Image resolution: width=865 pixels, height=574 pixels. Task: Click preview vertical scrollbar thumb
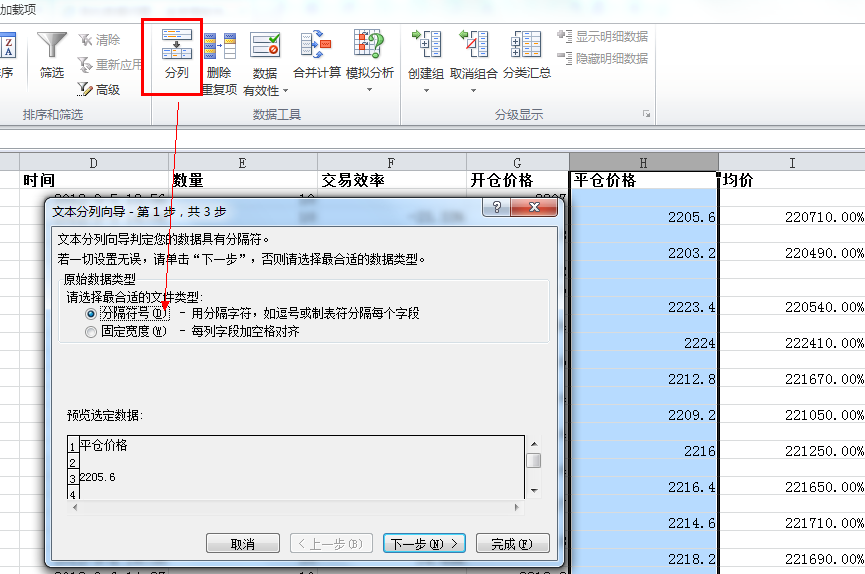(533, 460)
